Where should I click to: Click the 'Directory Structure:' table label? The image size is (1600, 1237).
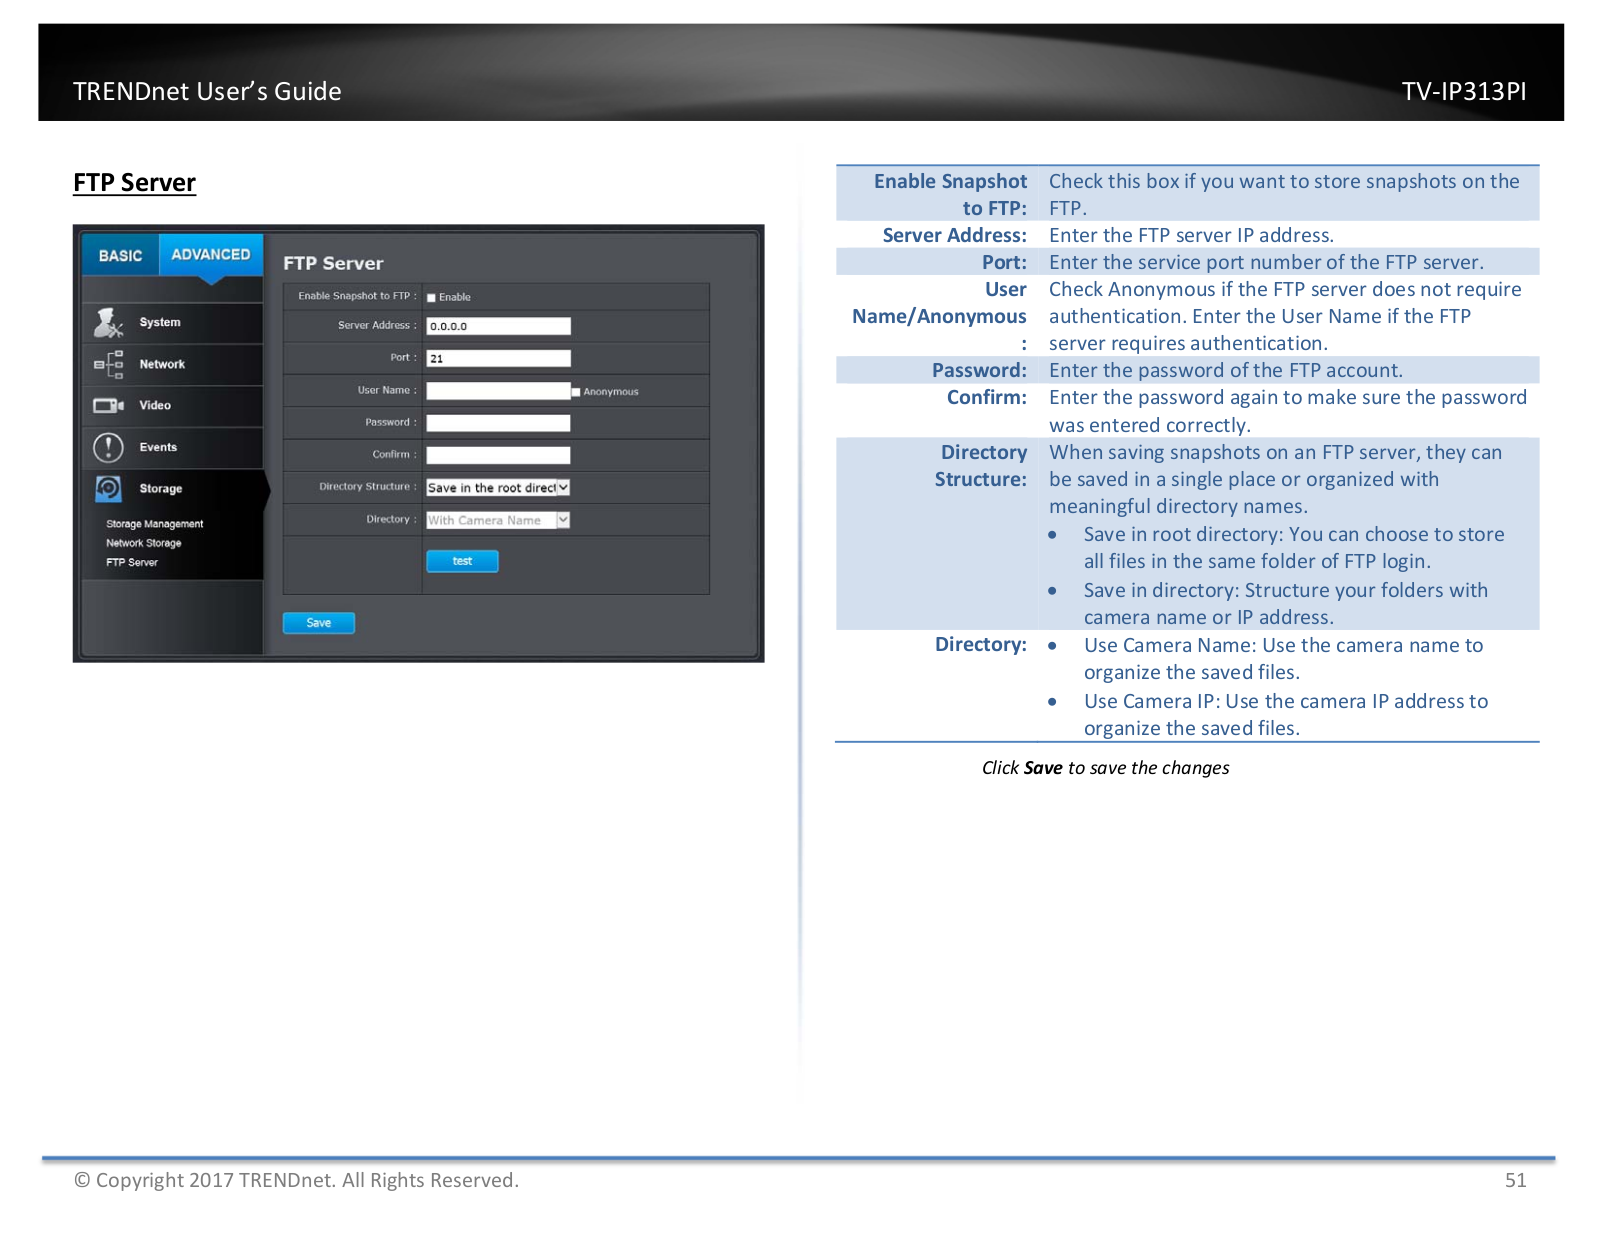tap(981, 466)
